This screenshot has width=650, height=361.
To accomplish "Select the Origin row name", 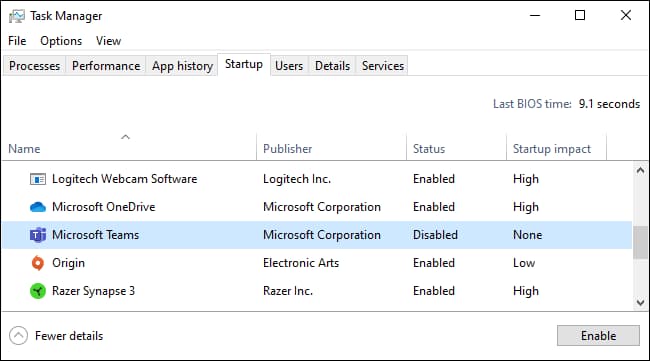I will 68,263.
